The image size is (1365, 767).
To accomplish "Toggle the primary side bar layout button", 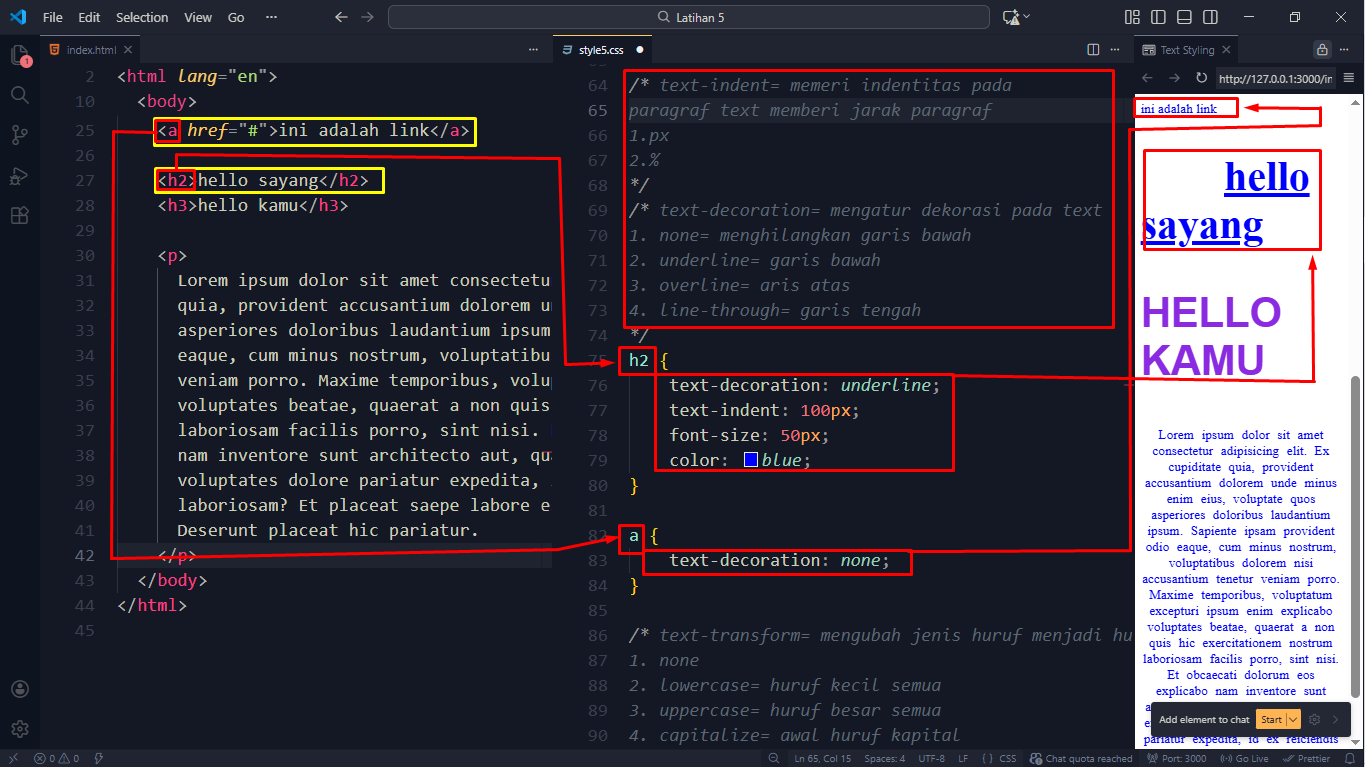I will click(x=1158, y=17).
